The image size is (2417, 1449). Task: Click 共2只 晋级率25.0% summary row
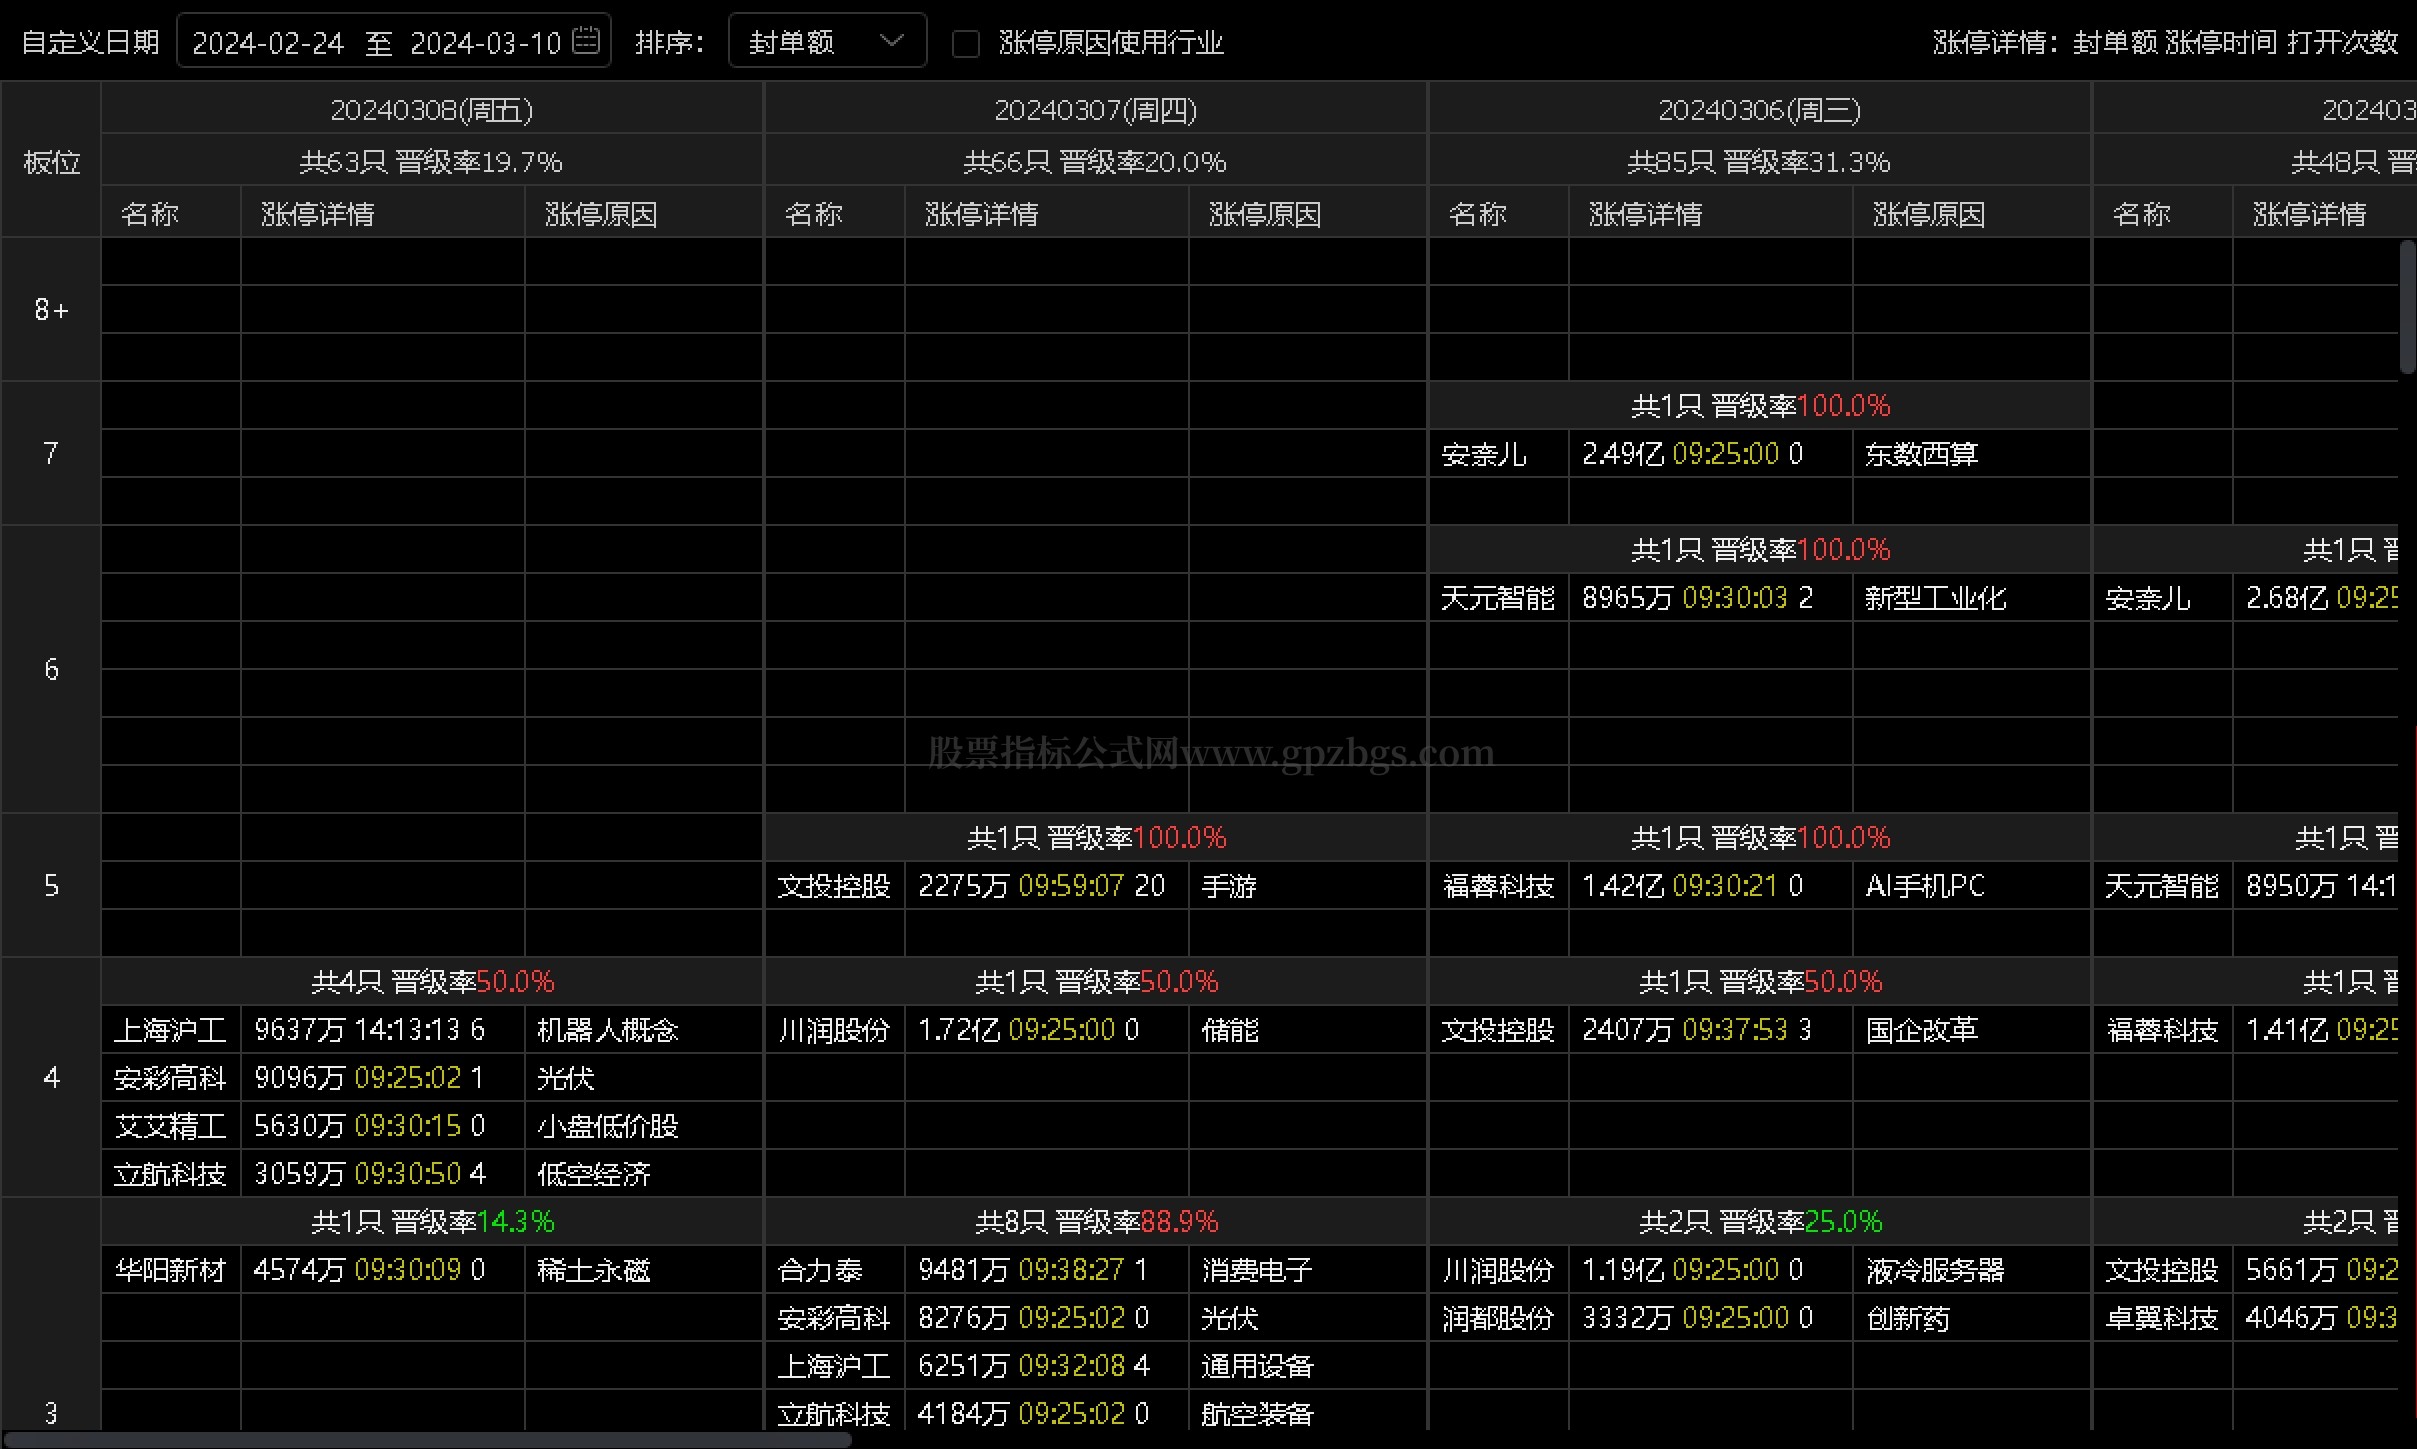pos(1760,1222)
